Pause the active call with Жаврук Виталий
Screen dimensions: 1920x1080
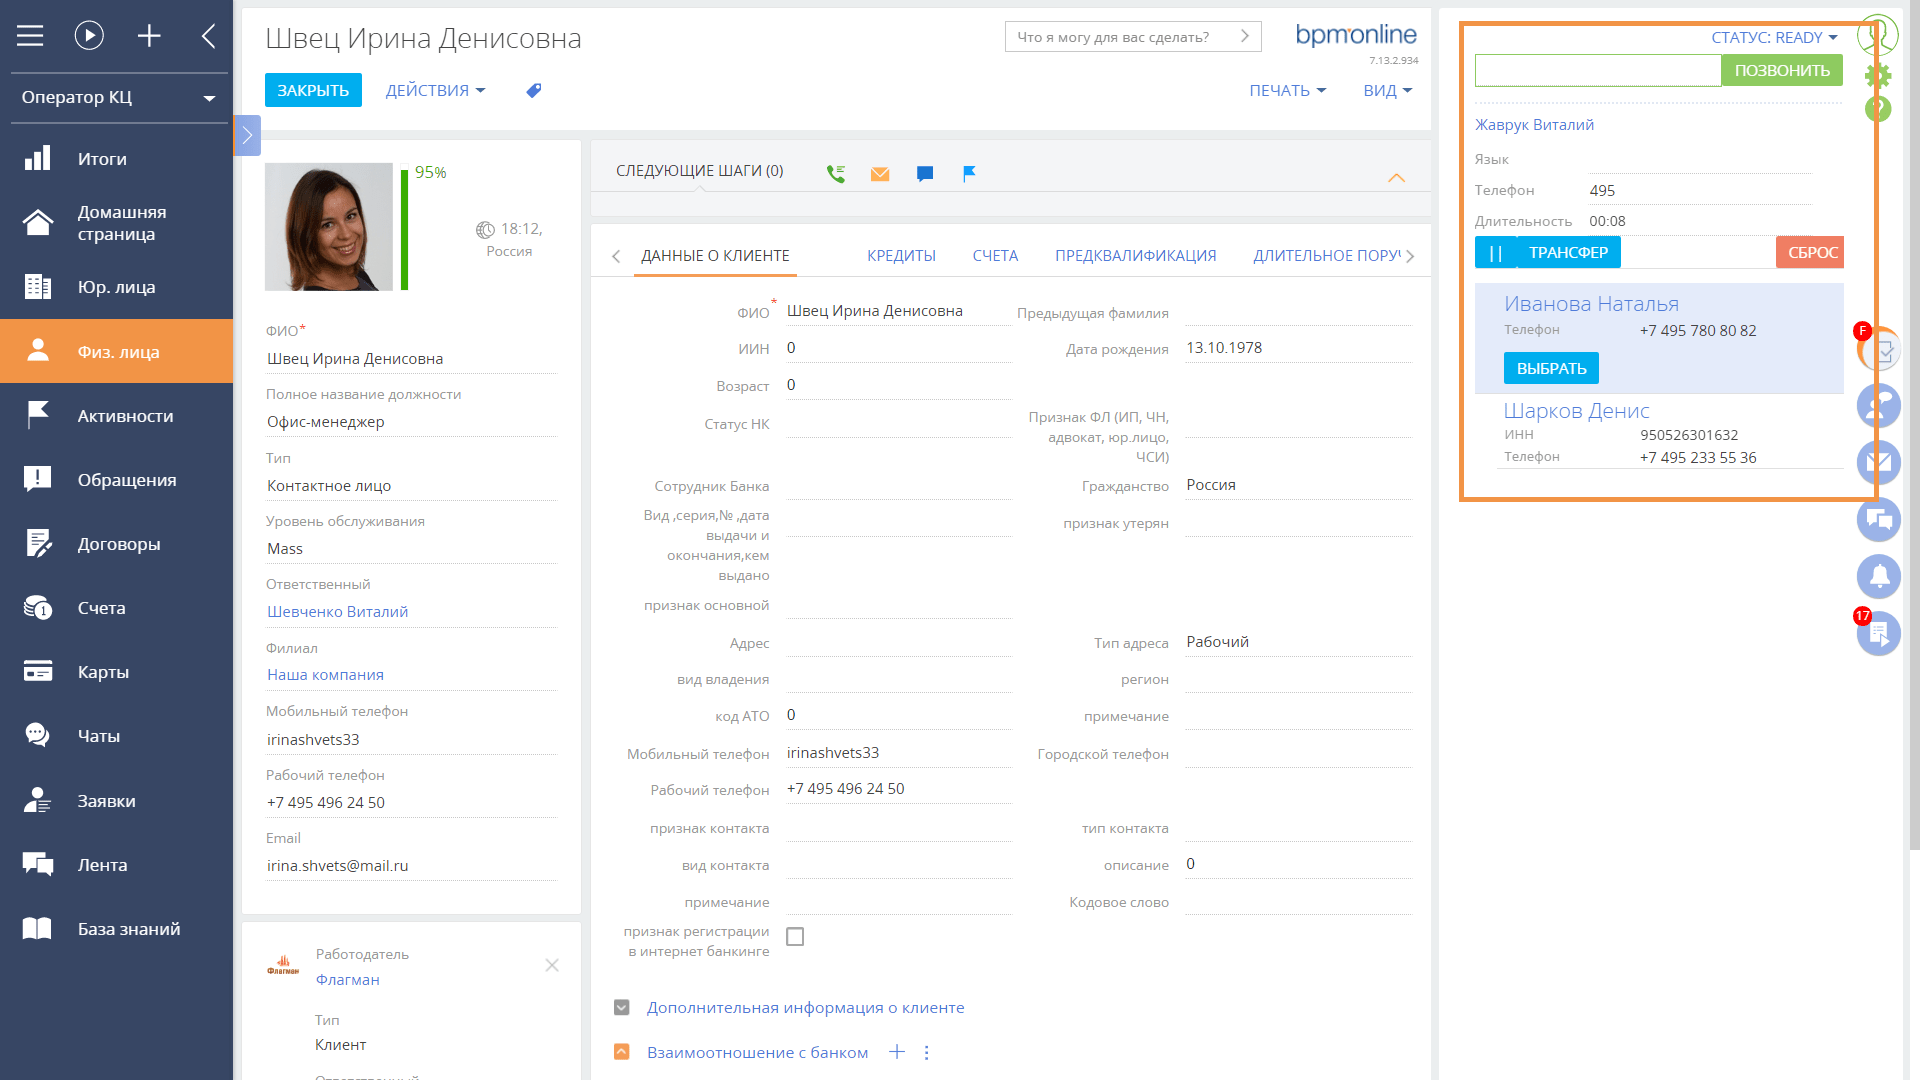point(1497,252)
